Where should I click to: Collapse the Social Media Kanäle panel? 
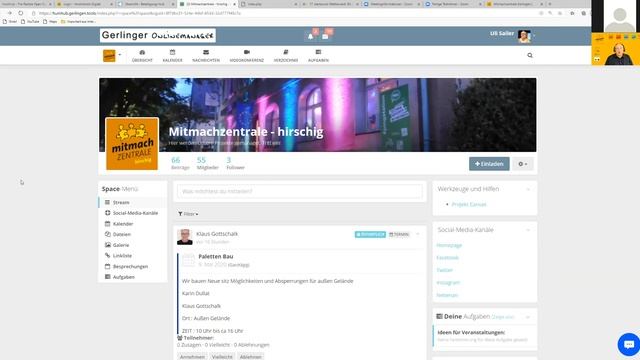pyautogui.click(x=528, y=230)
